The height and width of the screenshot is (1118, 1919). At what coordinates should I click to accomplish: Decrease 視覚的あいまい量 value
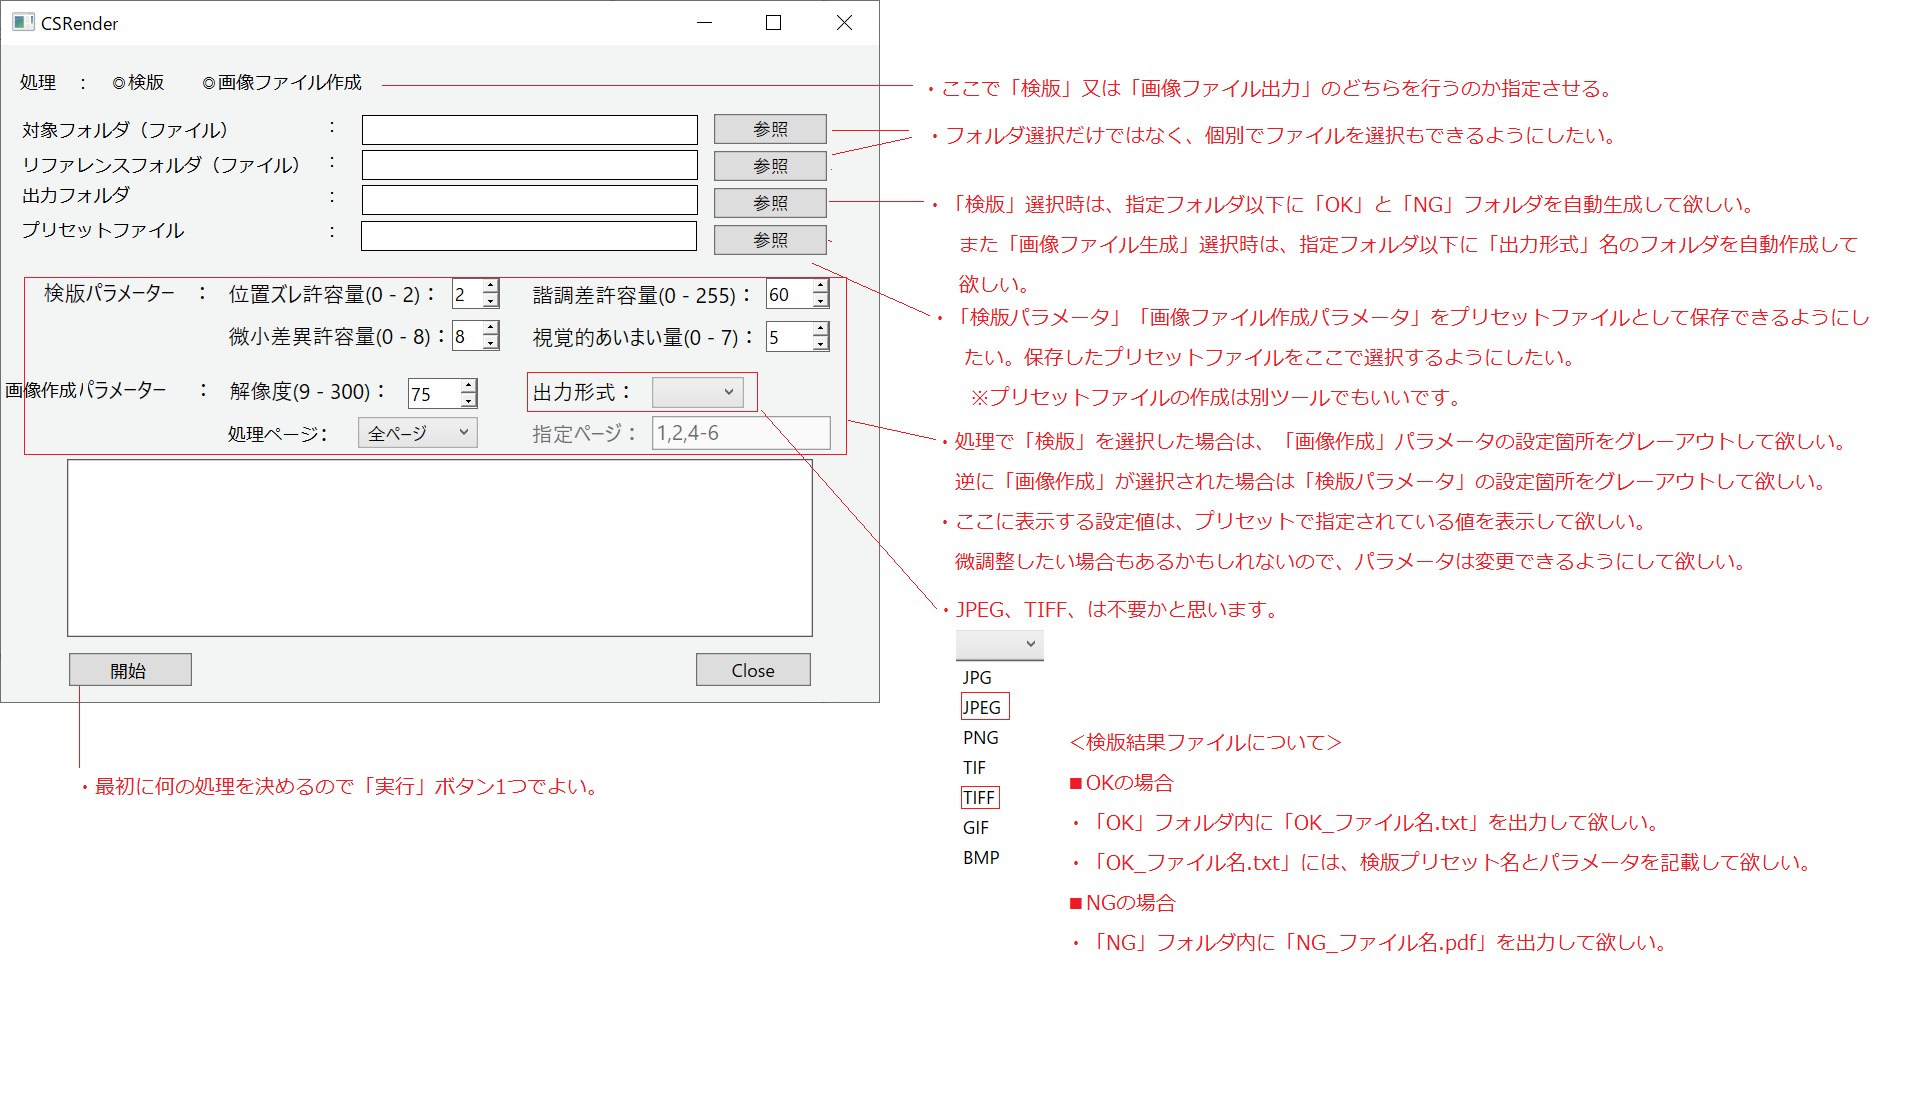point(818,343)
